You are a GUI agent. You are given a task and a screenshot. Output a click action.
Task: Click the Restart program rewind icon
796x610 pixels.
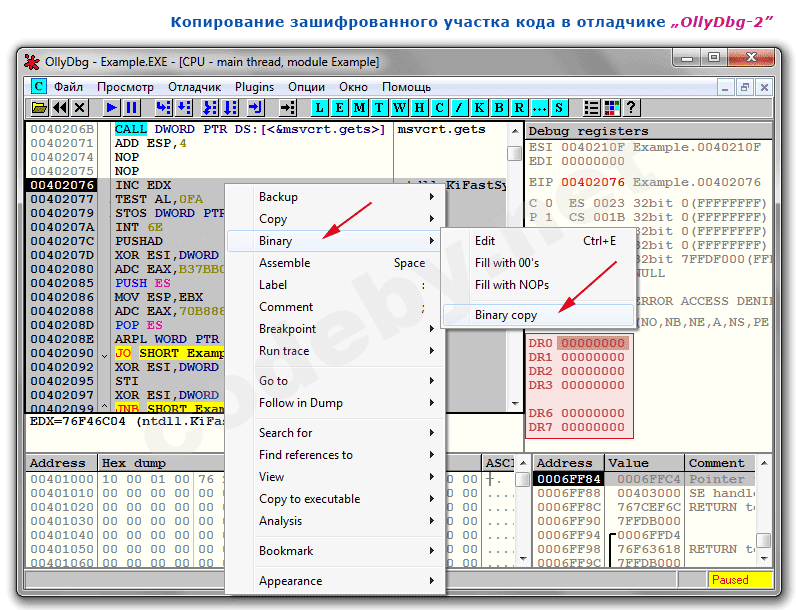pyautogui.click(x=60, y=108)
